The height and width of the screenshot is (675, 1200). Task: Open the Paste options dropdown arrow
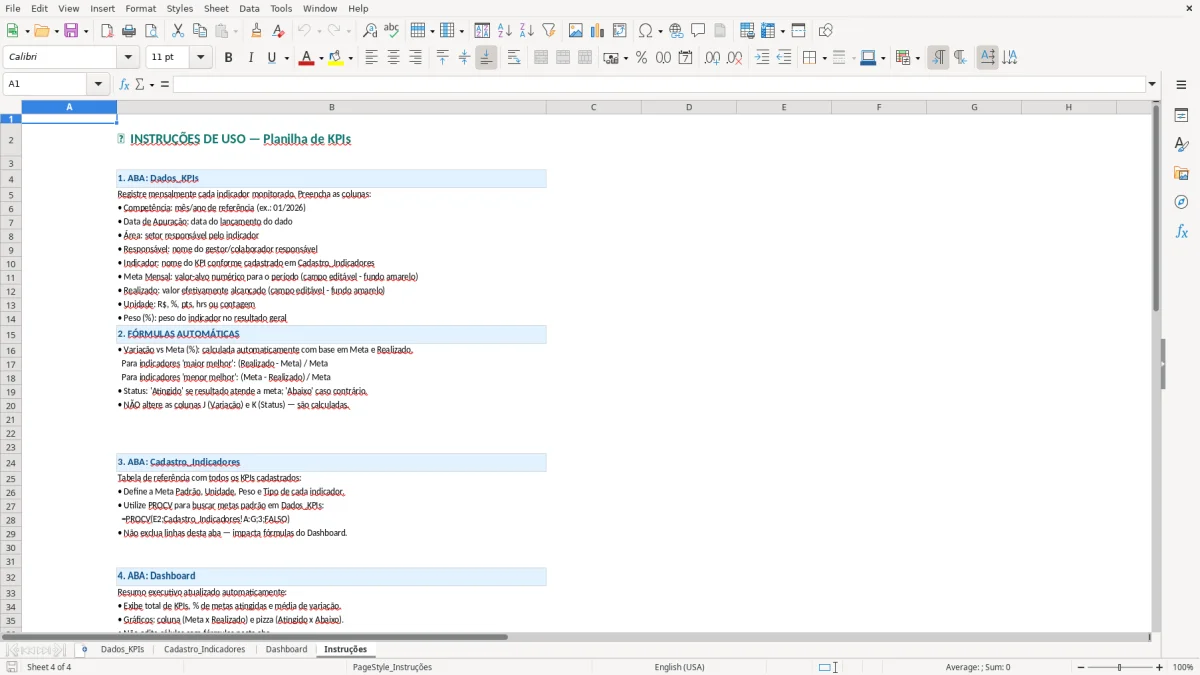236,31
